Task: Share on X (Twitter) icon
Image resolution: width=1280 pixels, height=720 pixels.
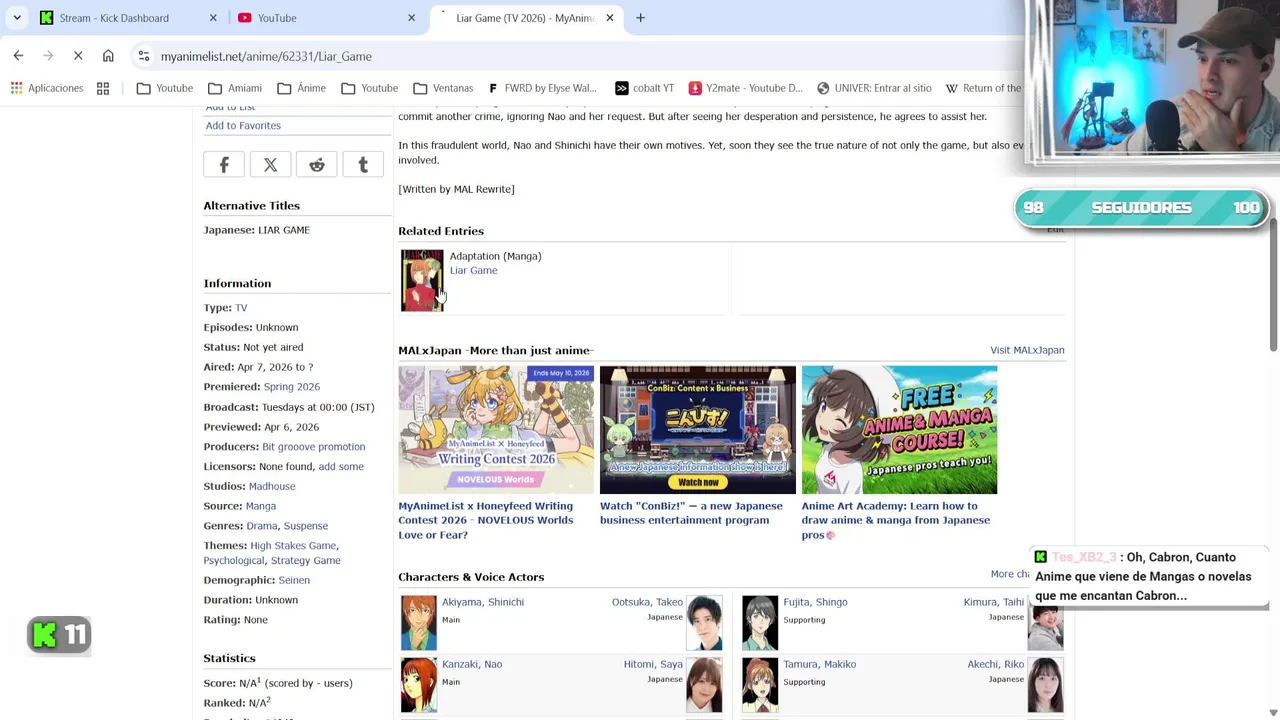Action: point(270,165)
